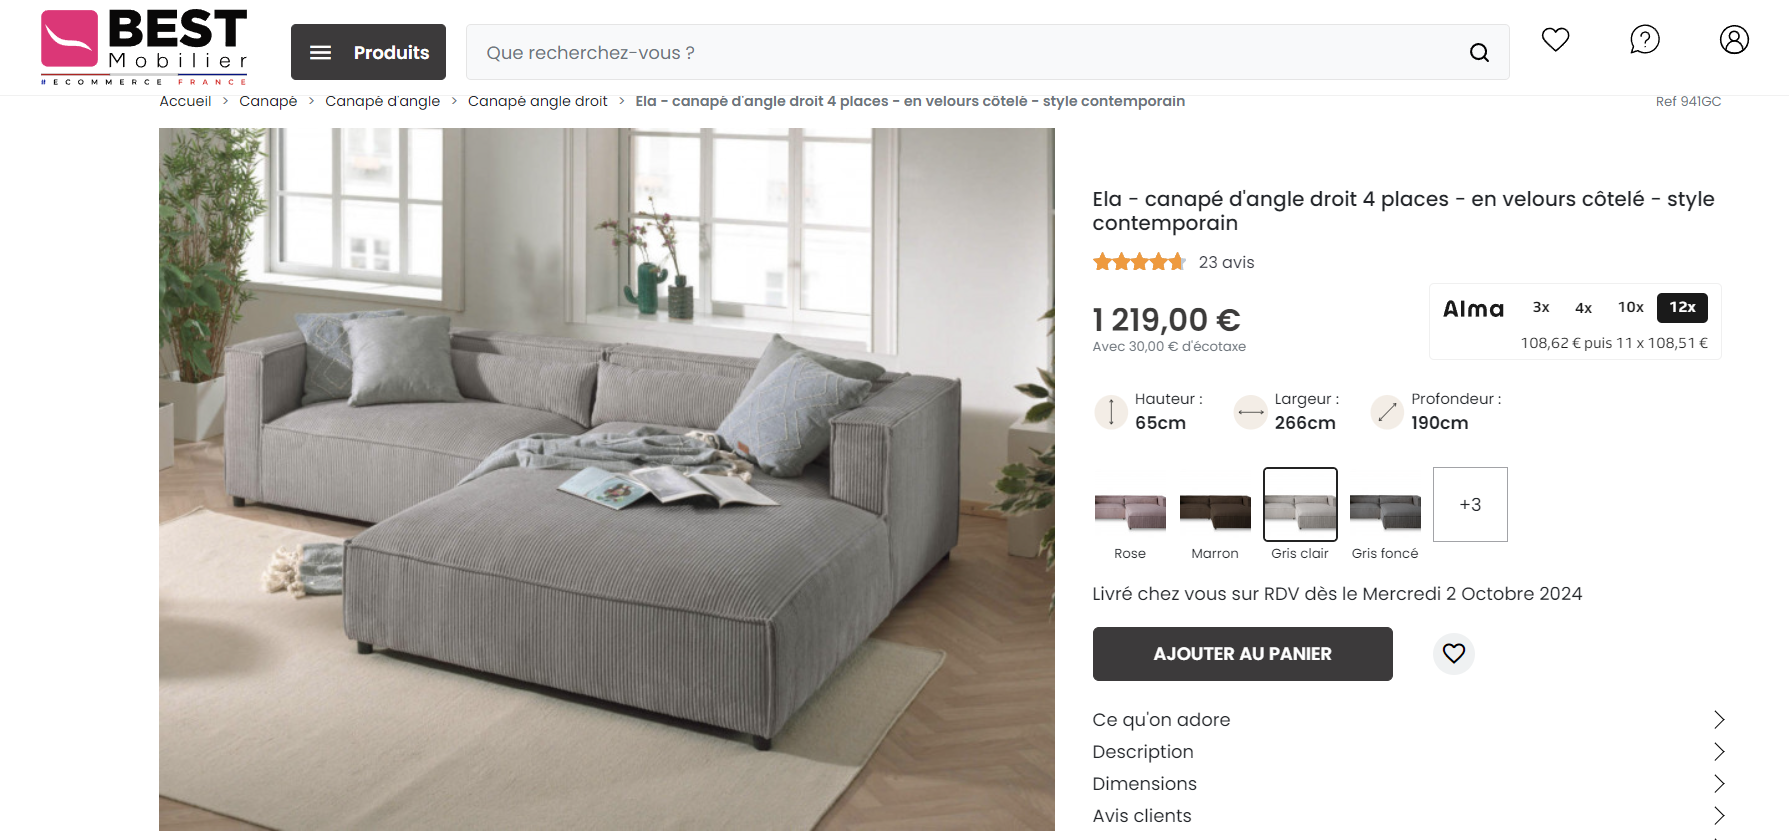Click Ajouter au panier button

1242,654
